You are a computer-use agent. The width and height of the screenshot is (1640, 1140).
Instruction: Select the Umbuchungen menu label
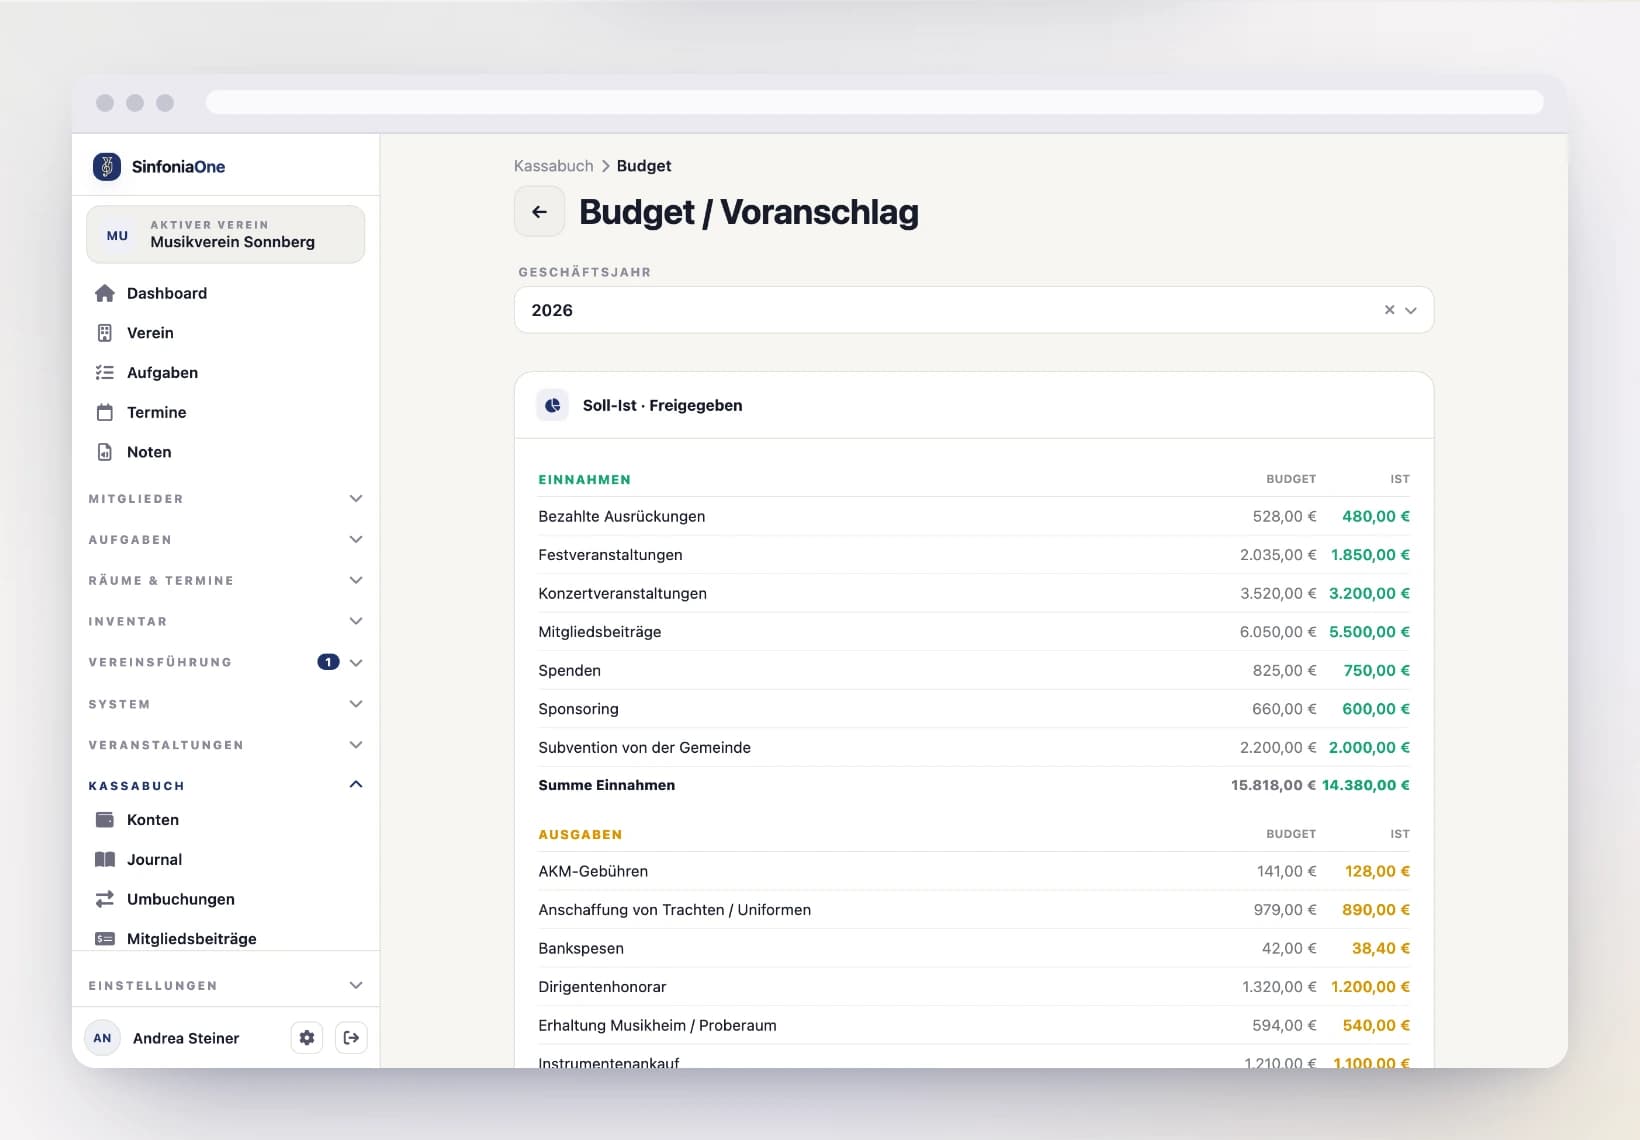pos(181,899)
